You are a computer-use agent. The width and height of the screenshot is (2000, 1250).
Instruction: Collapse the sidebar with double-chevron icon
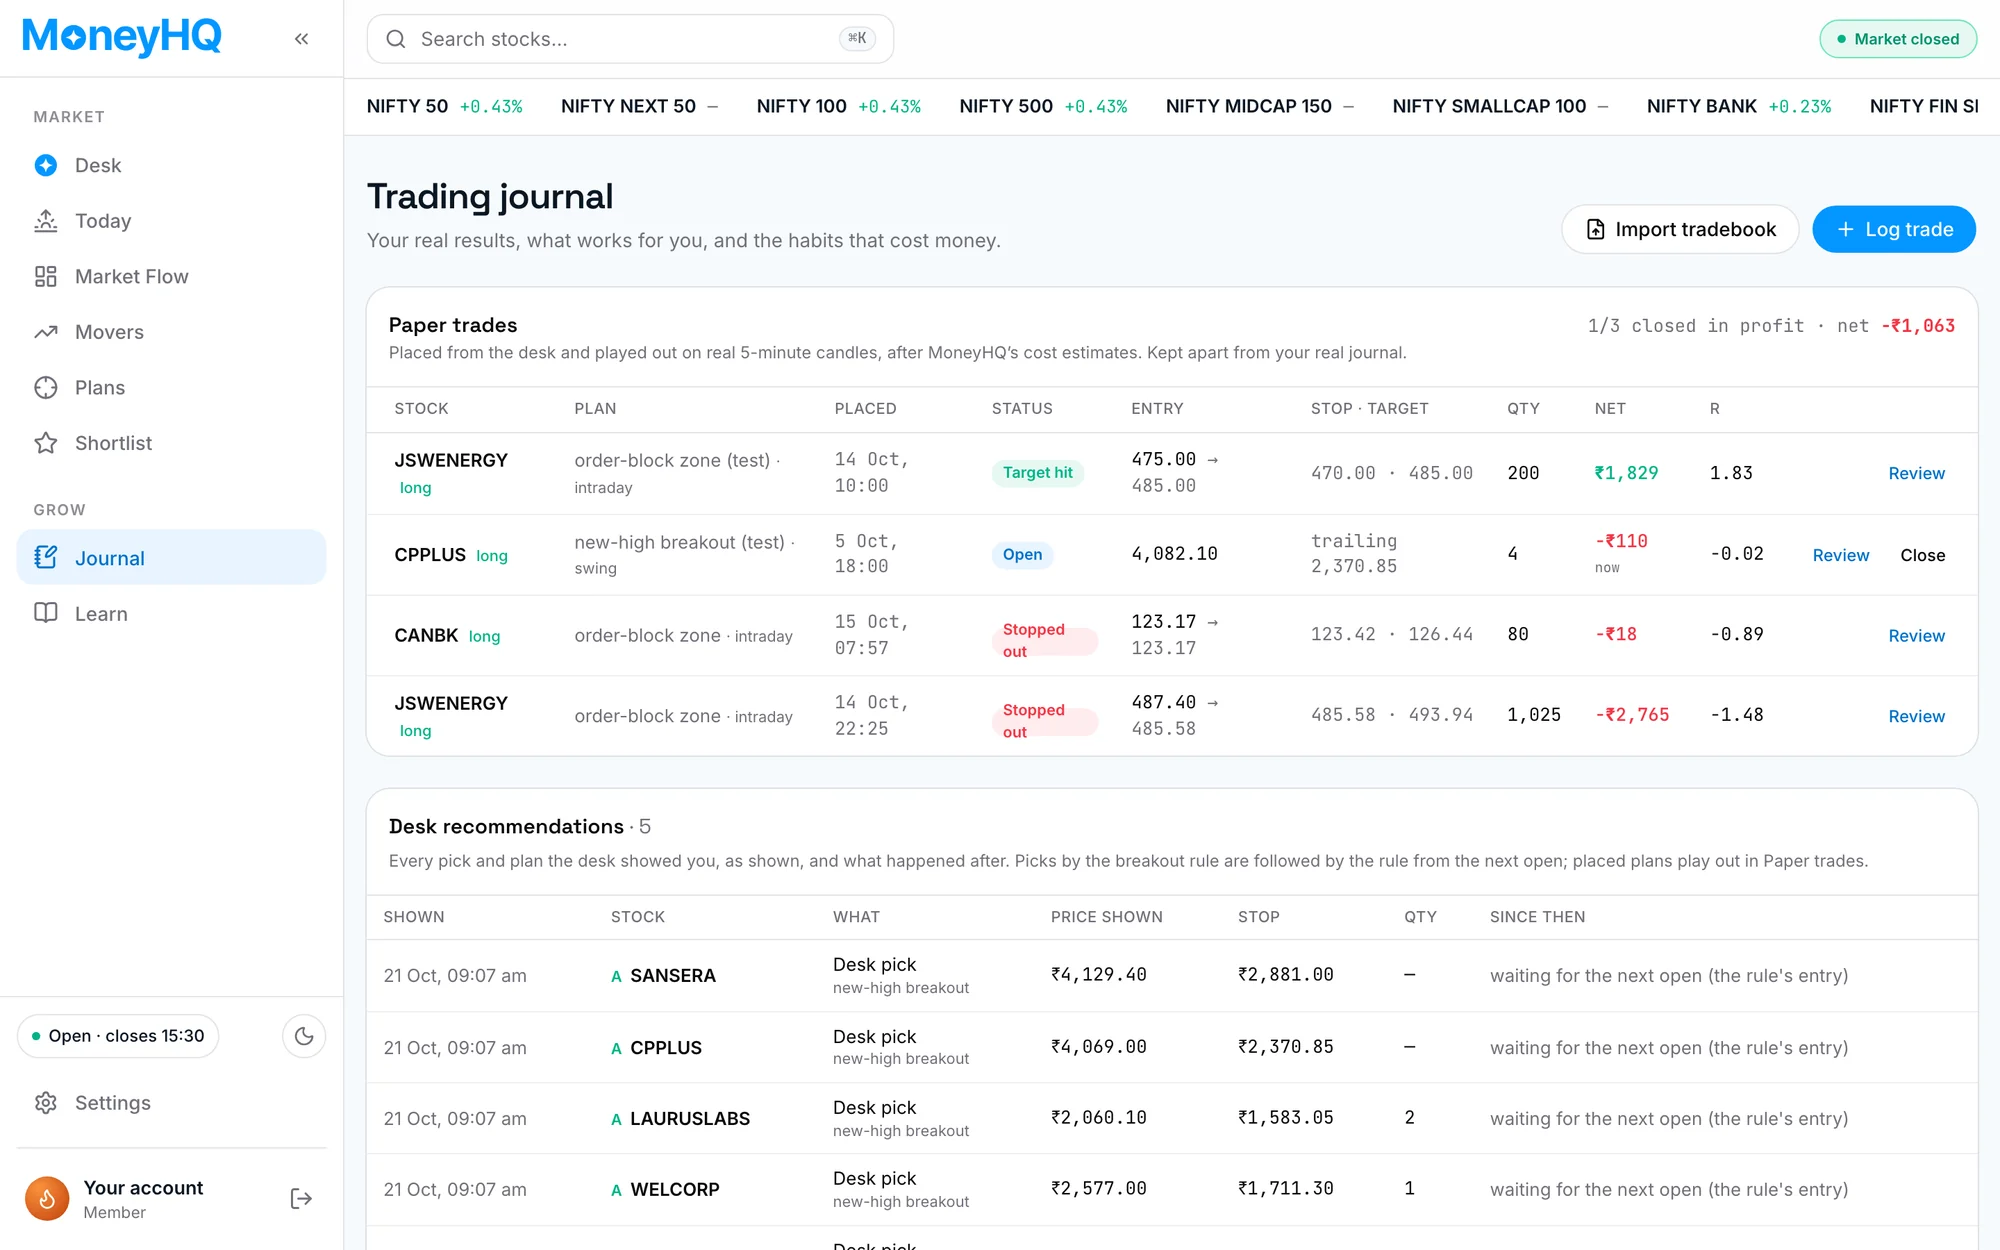(301, 39)
